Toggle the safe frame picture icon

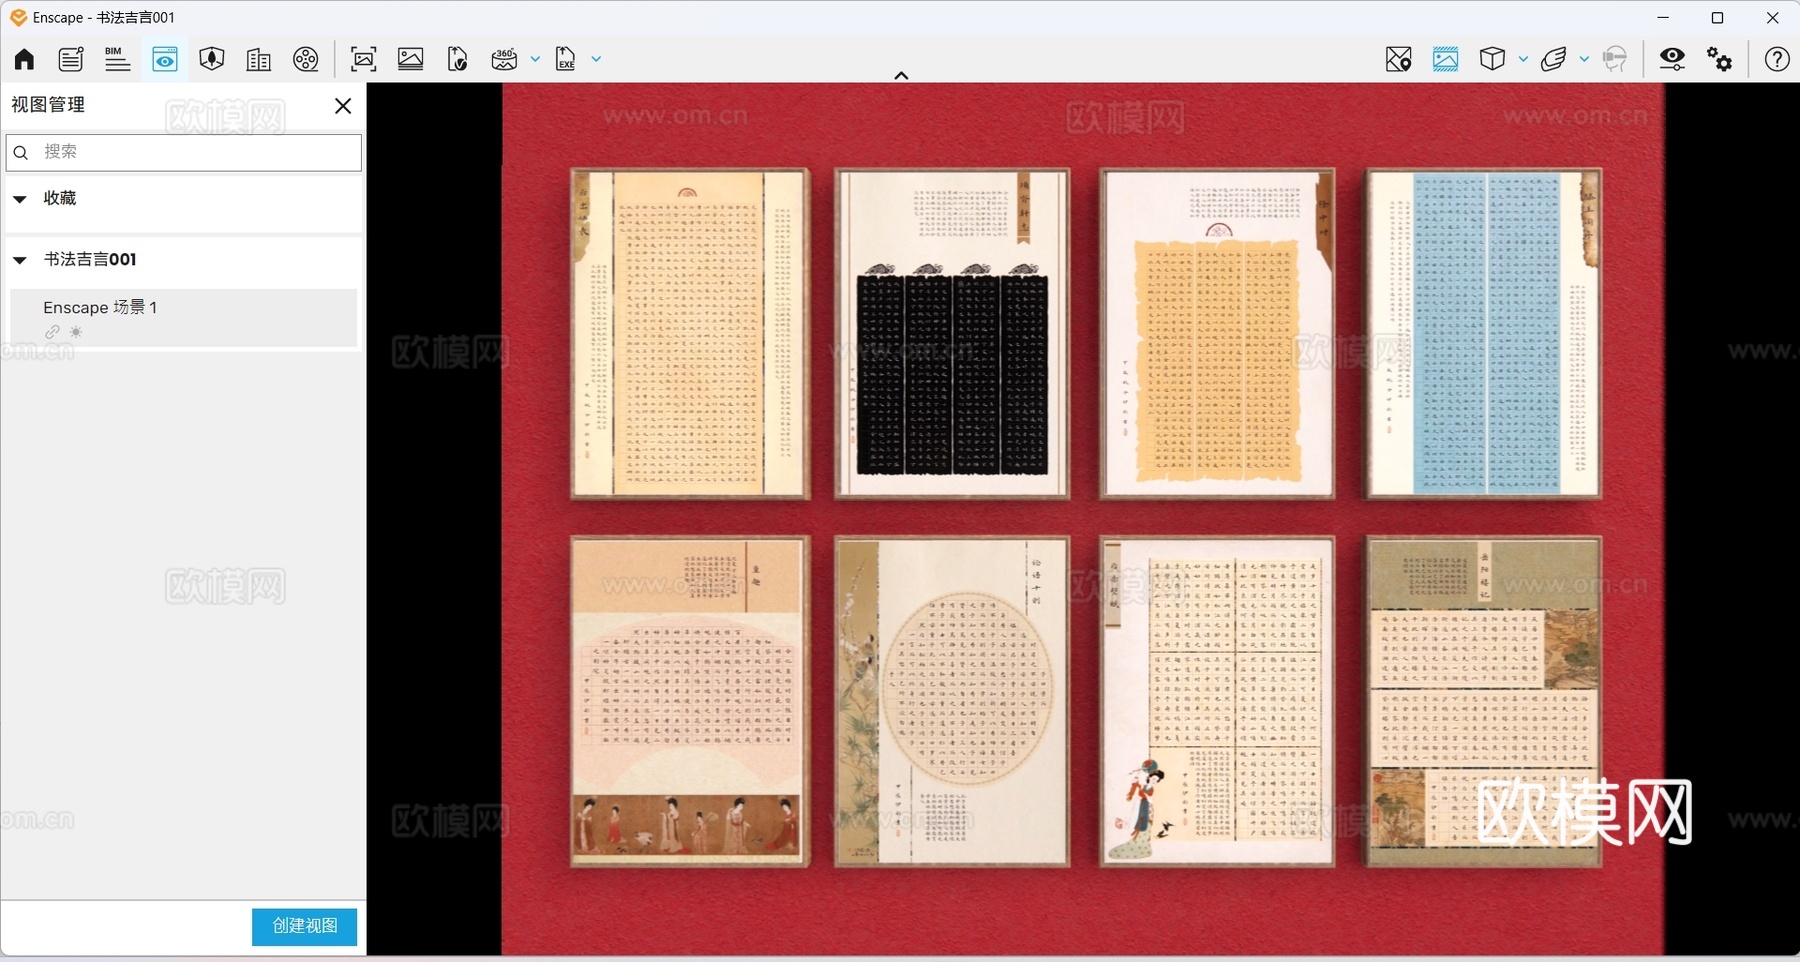pyautogui.click(x=1445, y=59)
